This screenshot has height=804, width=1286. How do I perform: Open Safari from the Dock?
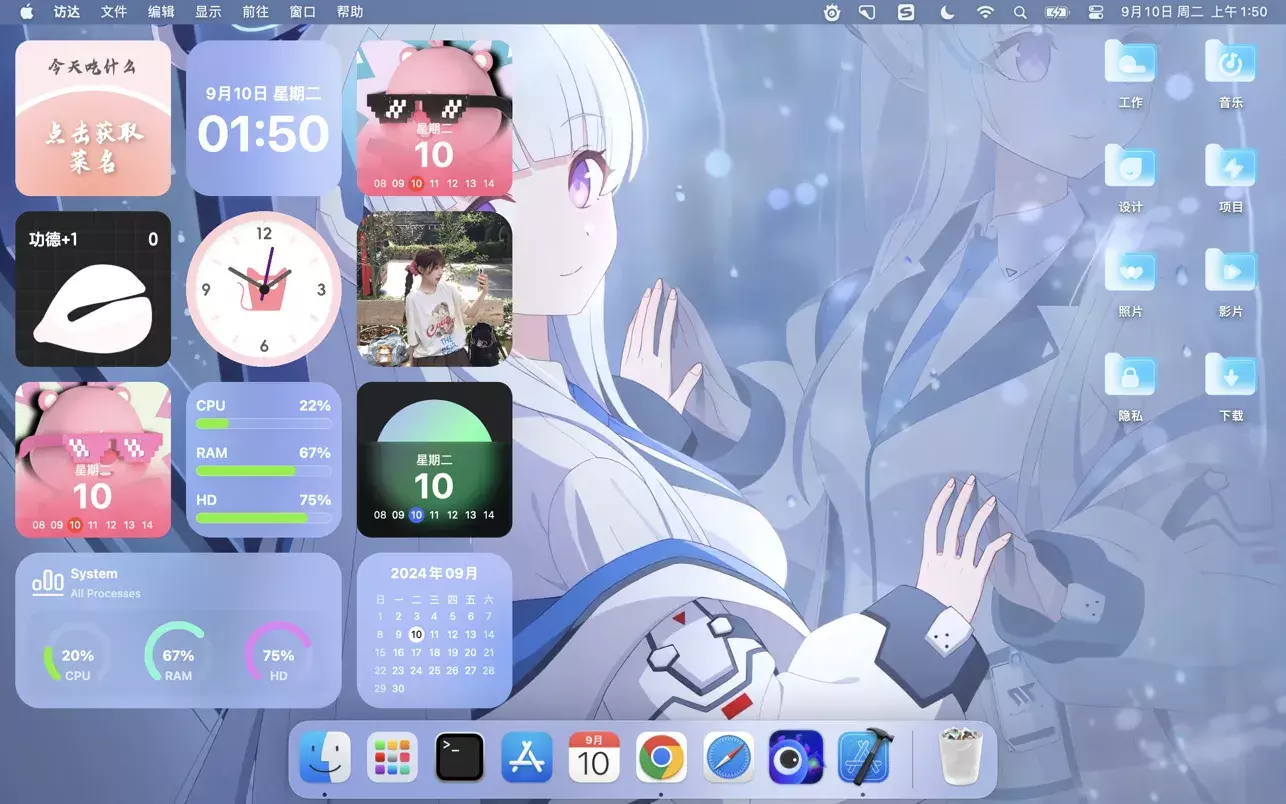728,757
